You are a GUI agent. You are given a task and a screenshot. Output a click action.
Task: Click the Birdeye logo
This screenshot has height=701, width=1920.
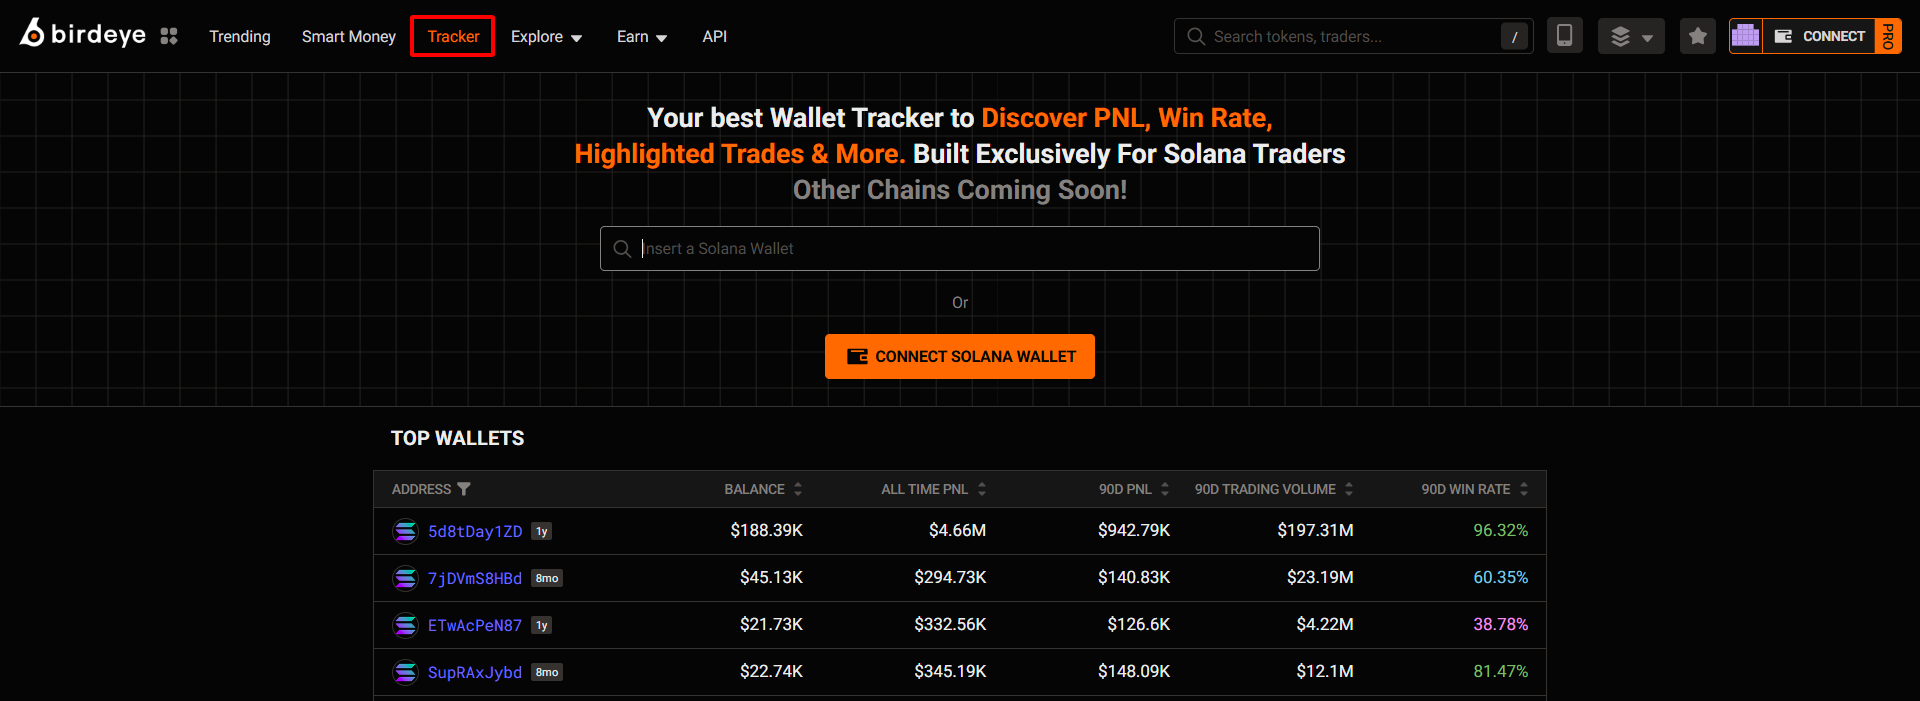83,34
